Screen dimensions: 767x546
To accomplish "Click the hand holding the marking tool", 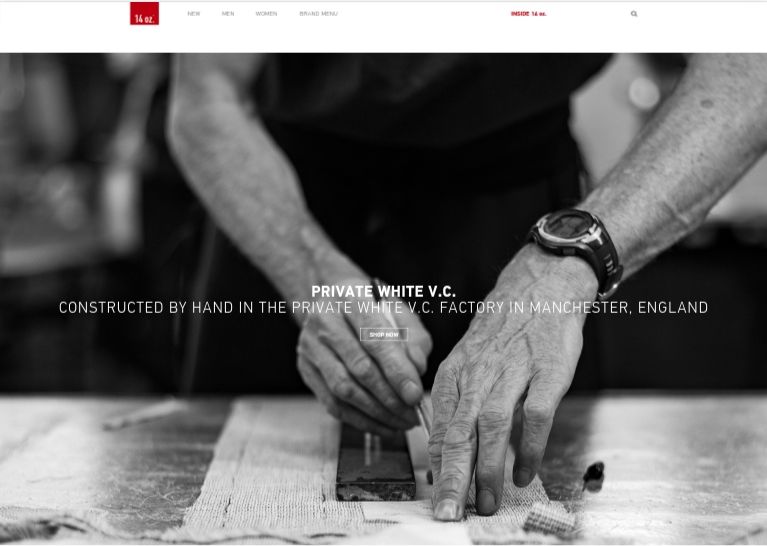I will coord(364,362).
